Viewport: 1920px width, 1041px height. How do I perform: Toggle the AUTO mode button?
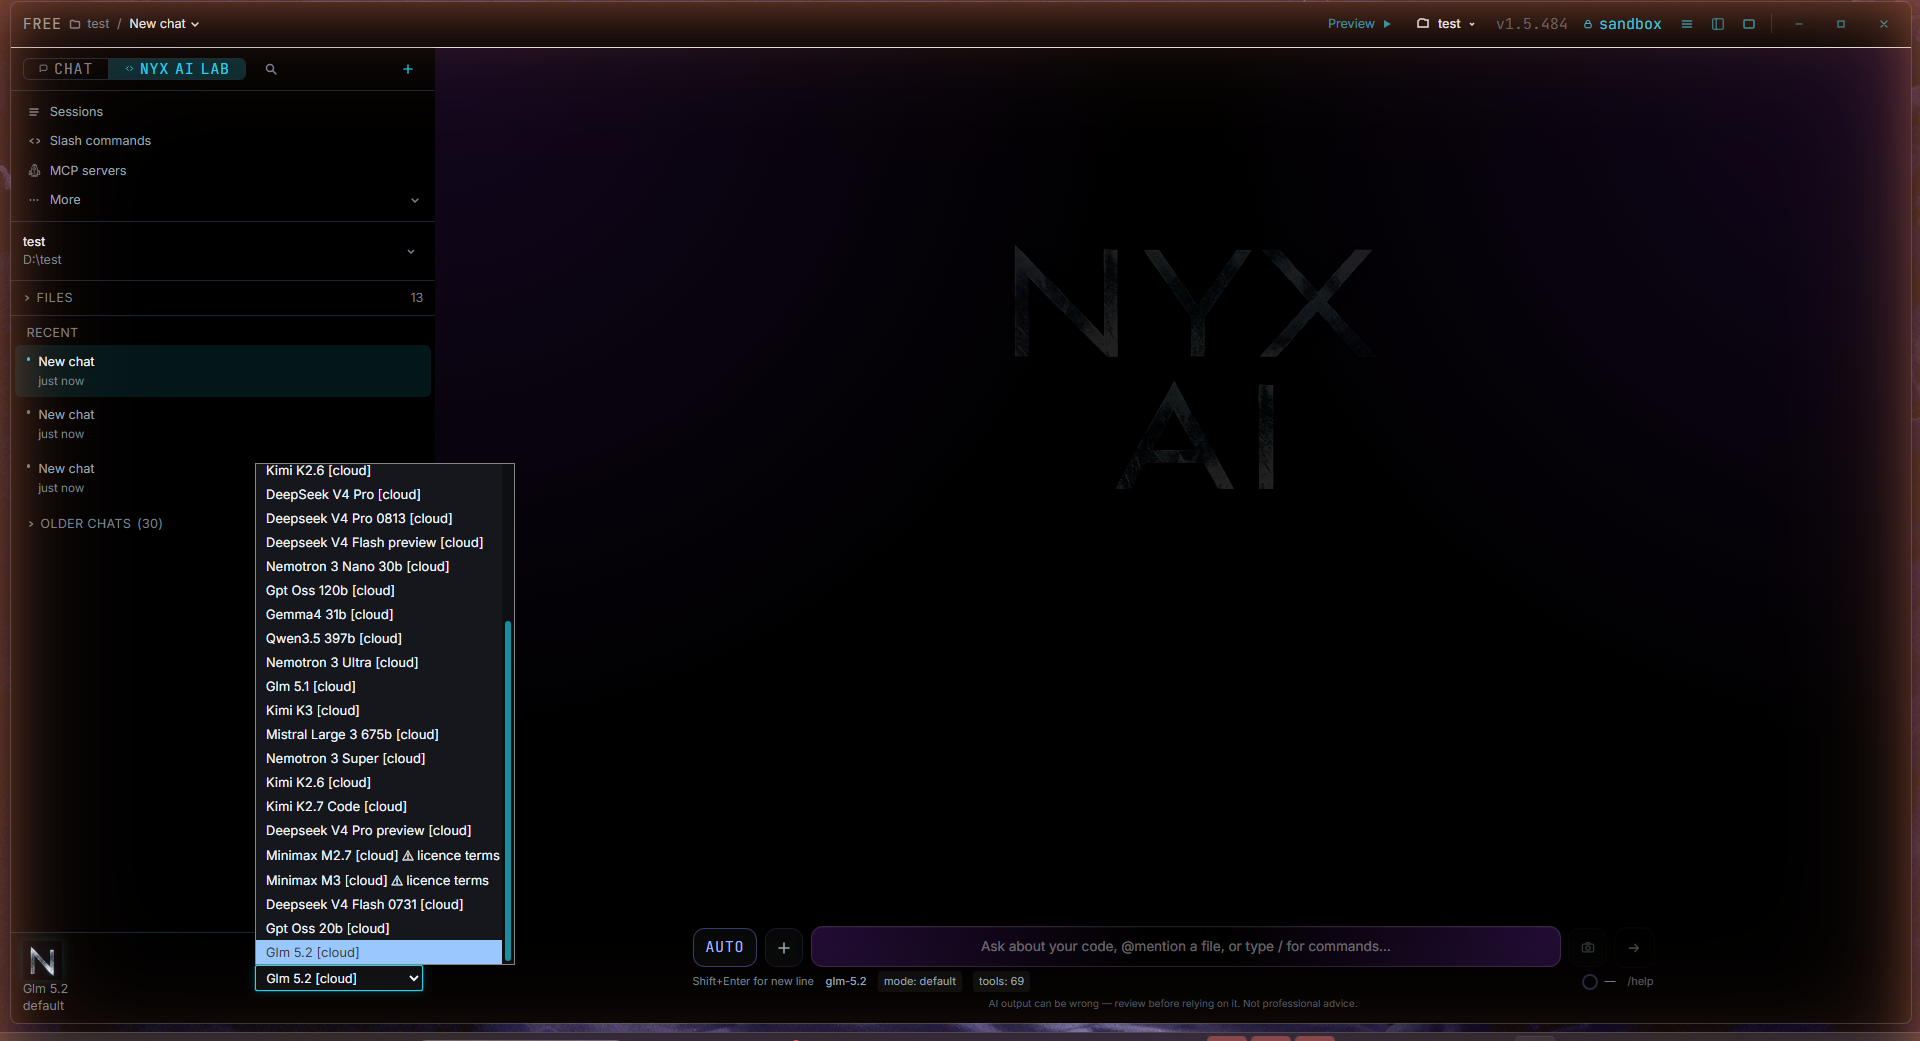click(x=725, y=947)
